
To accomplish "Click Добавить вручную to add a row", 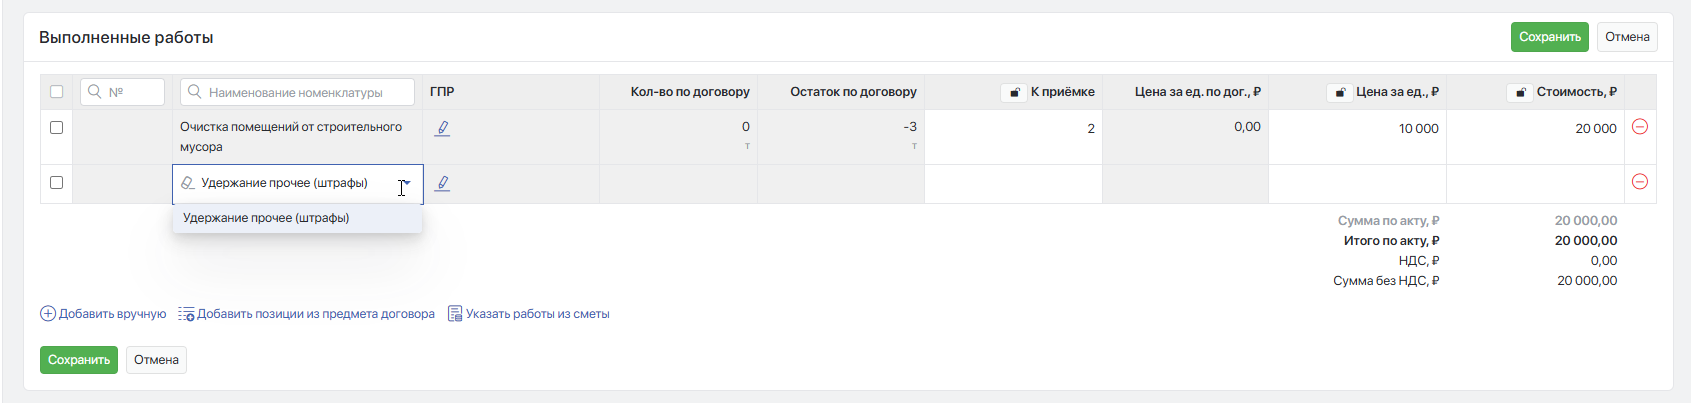I will pyautogui.click(x=103, y=314).
